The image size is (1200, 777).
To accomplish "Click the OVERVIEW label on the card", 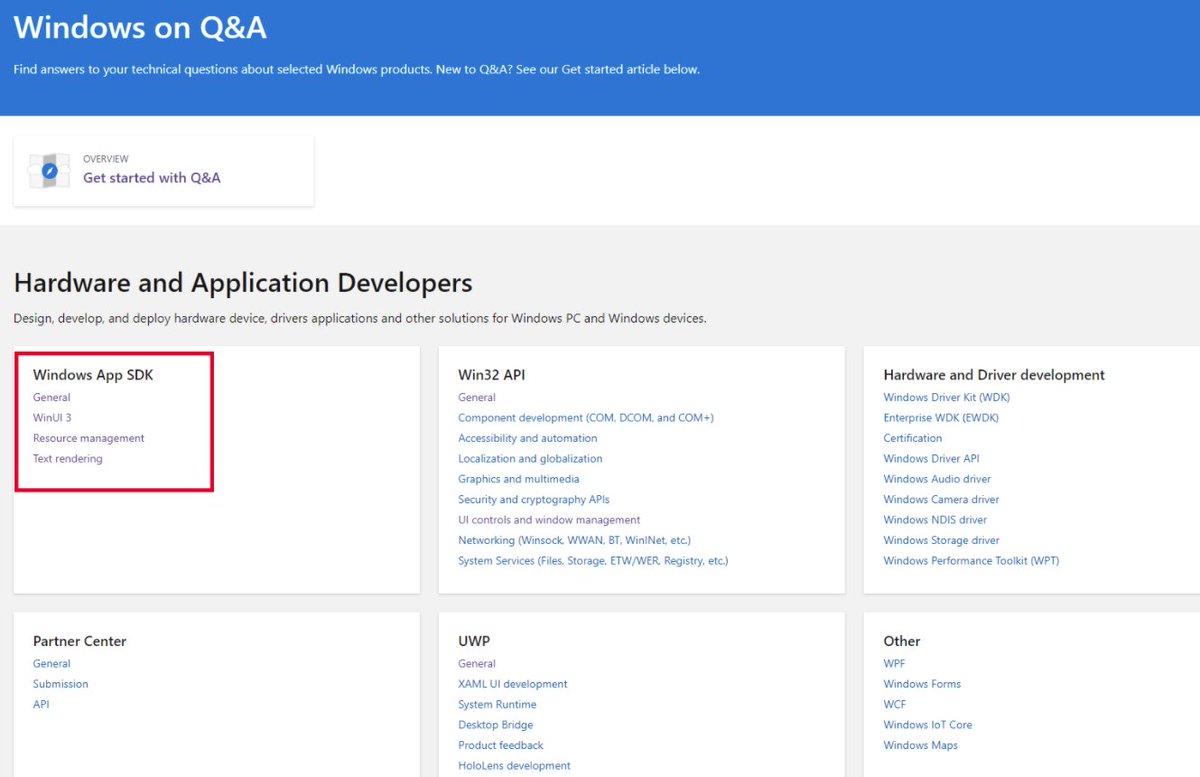I will [x=106, y=159].
